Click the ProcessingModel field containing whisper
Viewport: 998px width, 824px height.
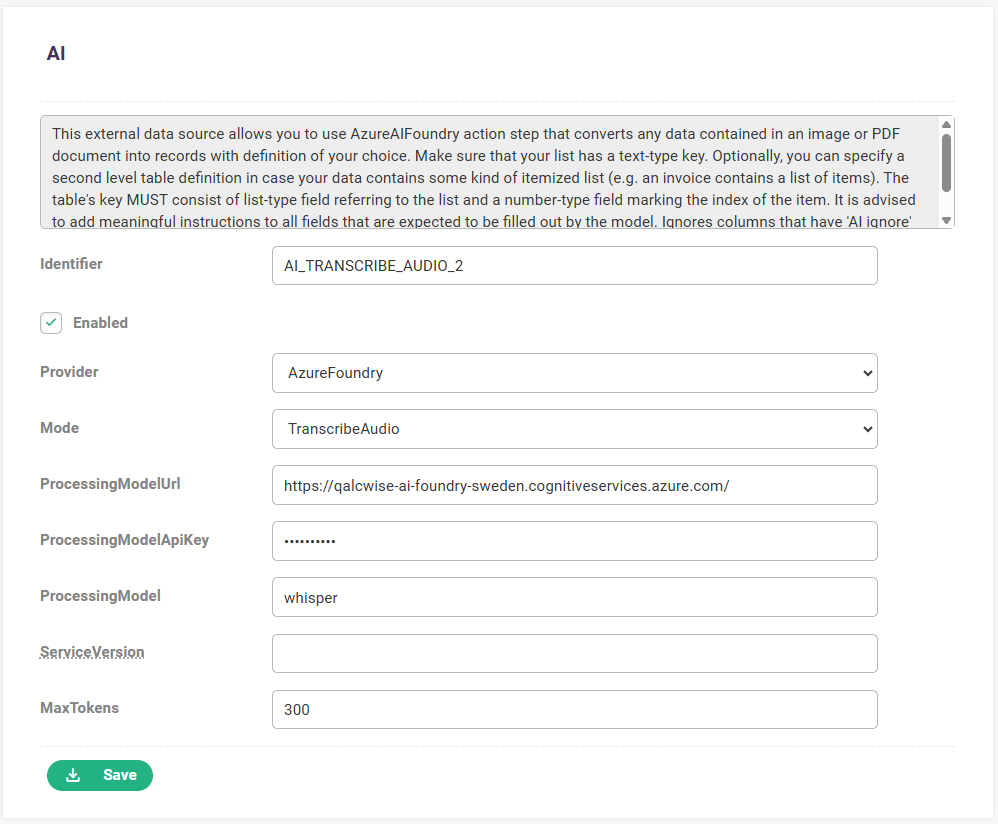pos(575,597)
